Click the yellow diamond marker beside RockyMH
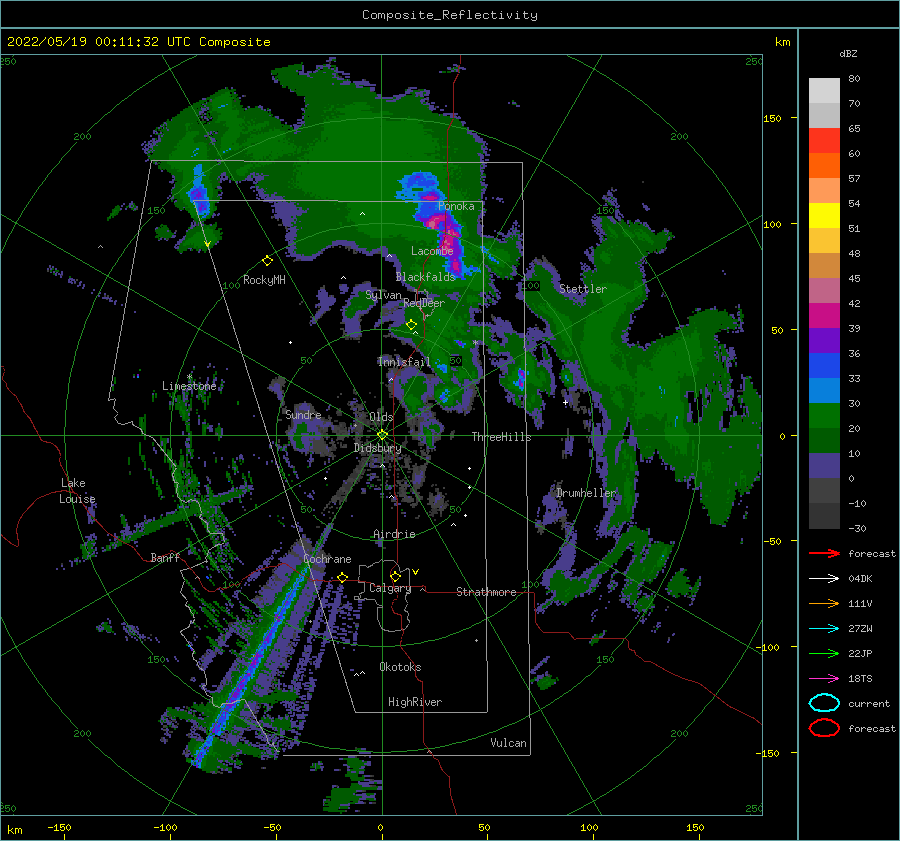 pyautogui.click(x=267, y=261)
